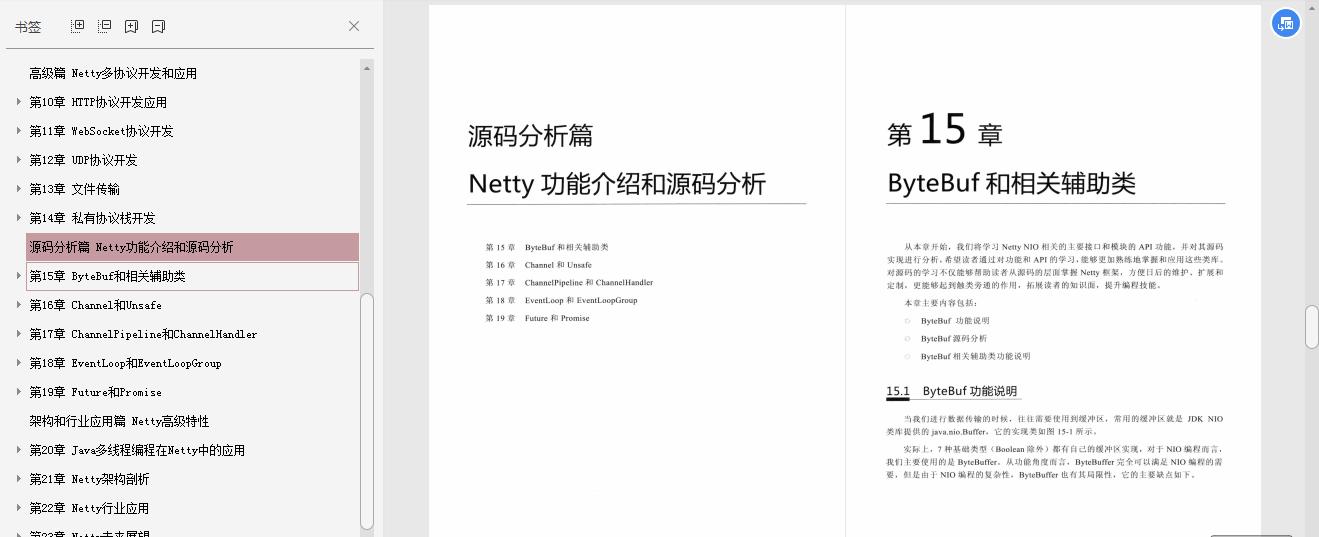1319x537 pixels.
Task: Click the blue floating tool icon at top right
Action: (1285, 23)
